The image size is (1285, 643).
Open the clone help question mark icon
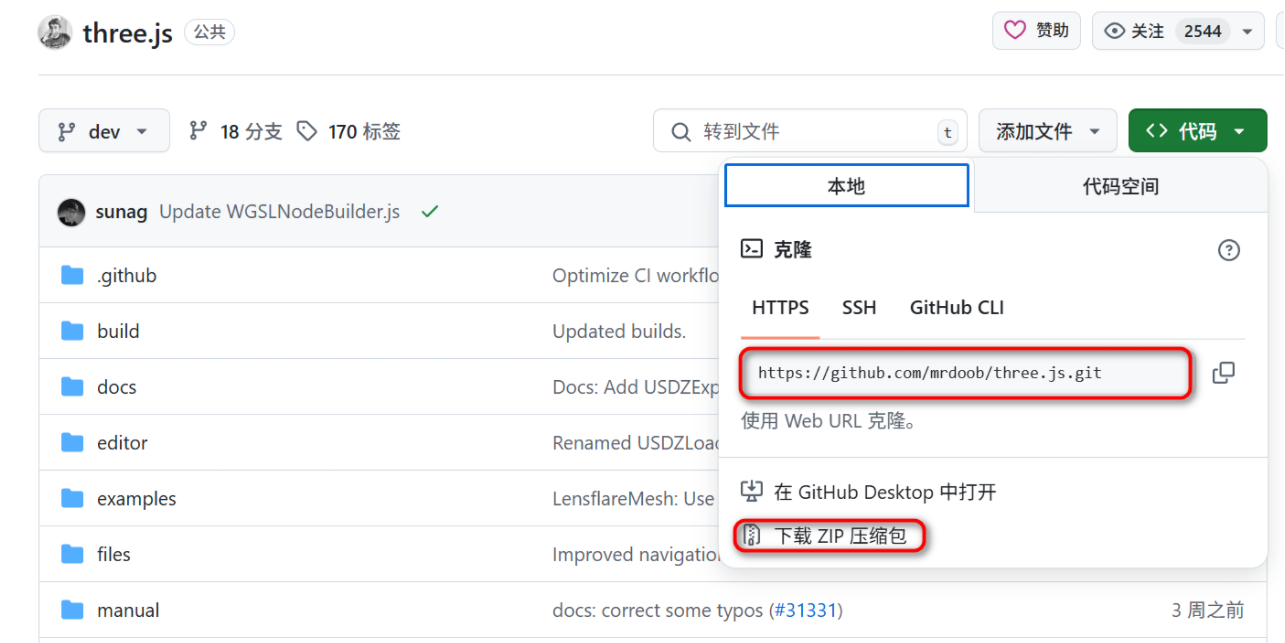[1229, 250]
